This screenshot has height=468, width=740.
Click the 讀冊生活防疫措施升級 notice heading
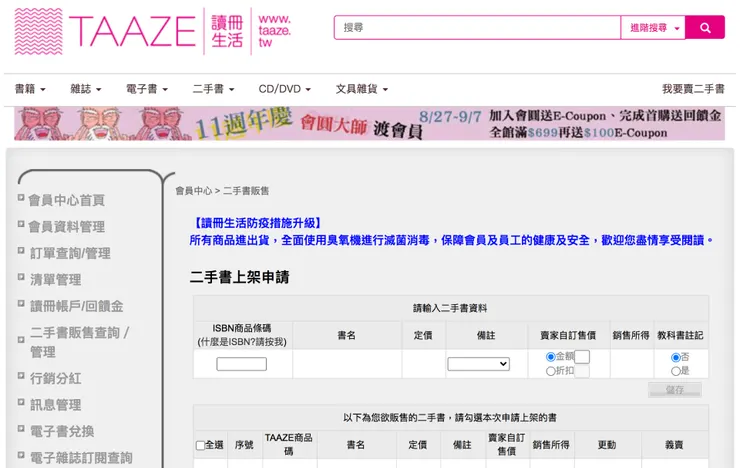click(258, 223)
